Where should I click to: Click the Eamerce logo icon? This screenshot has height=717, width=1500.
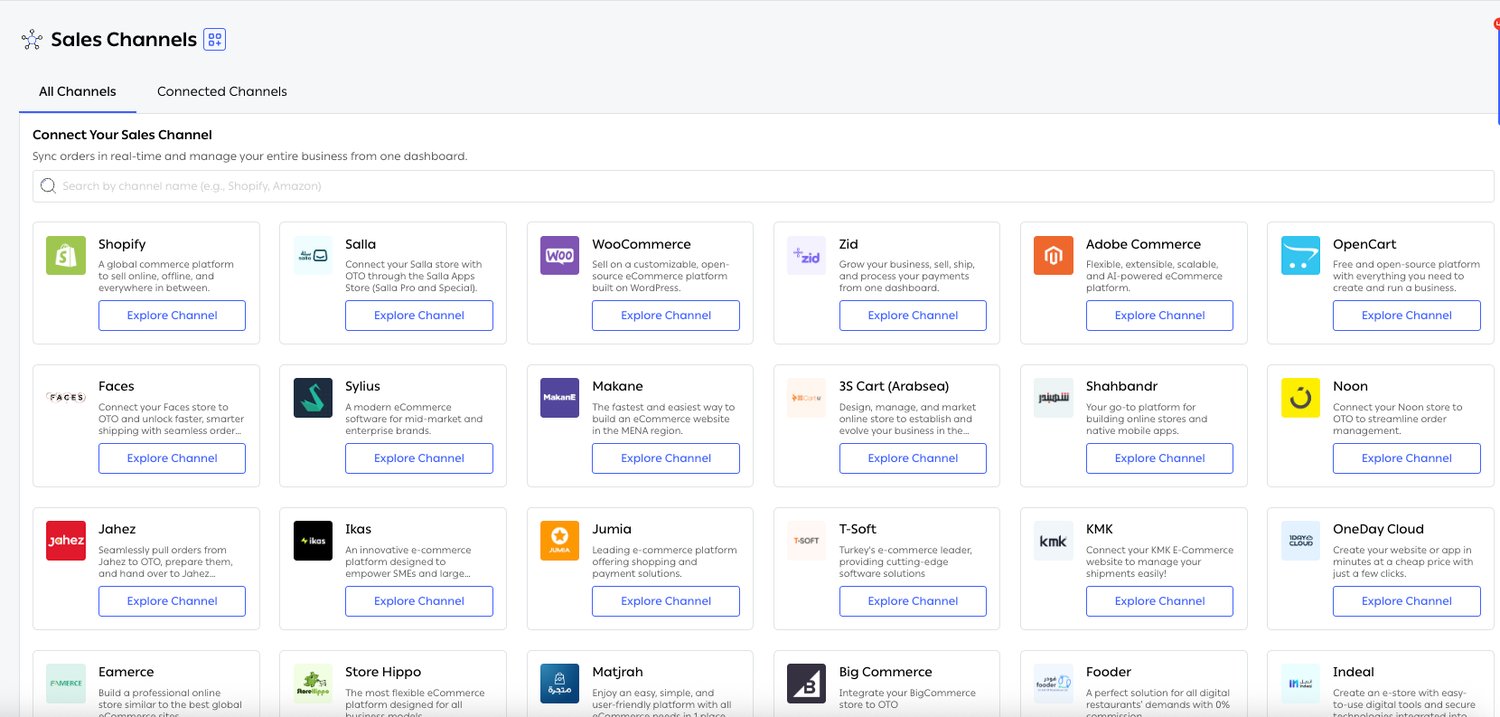click(x=66, y=684)
